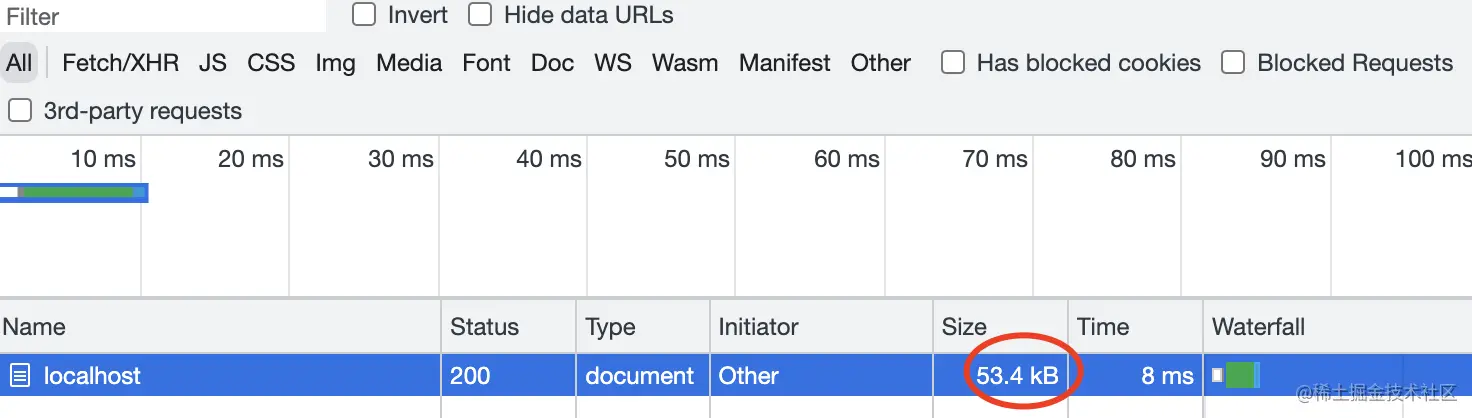
Task: Enable the Invert filter checkbox
Action: (364, 15)
